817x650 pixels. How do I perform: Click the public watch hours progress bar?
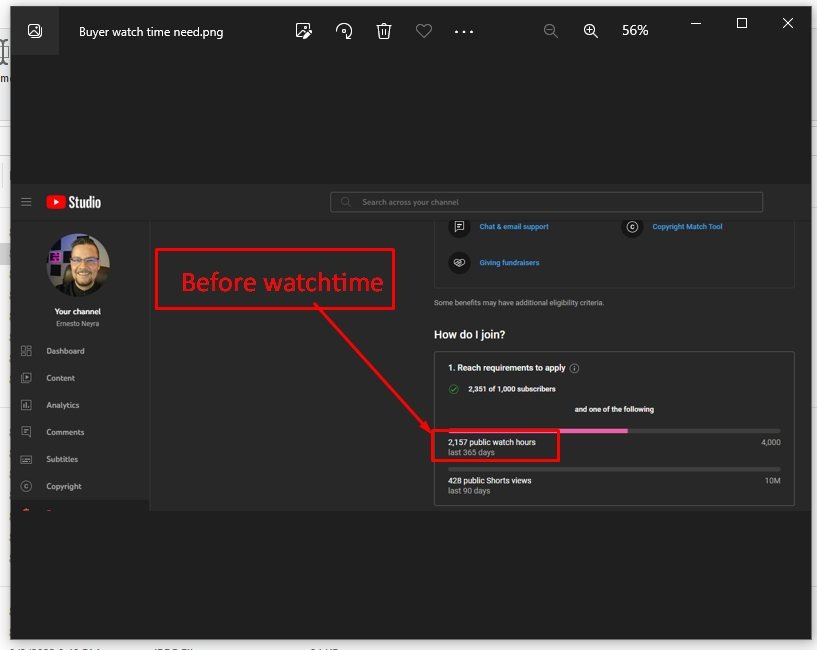click(x=614, y=431)
